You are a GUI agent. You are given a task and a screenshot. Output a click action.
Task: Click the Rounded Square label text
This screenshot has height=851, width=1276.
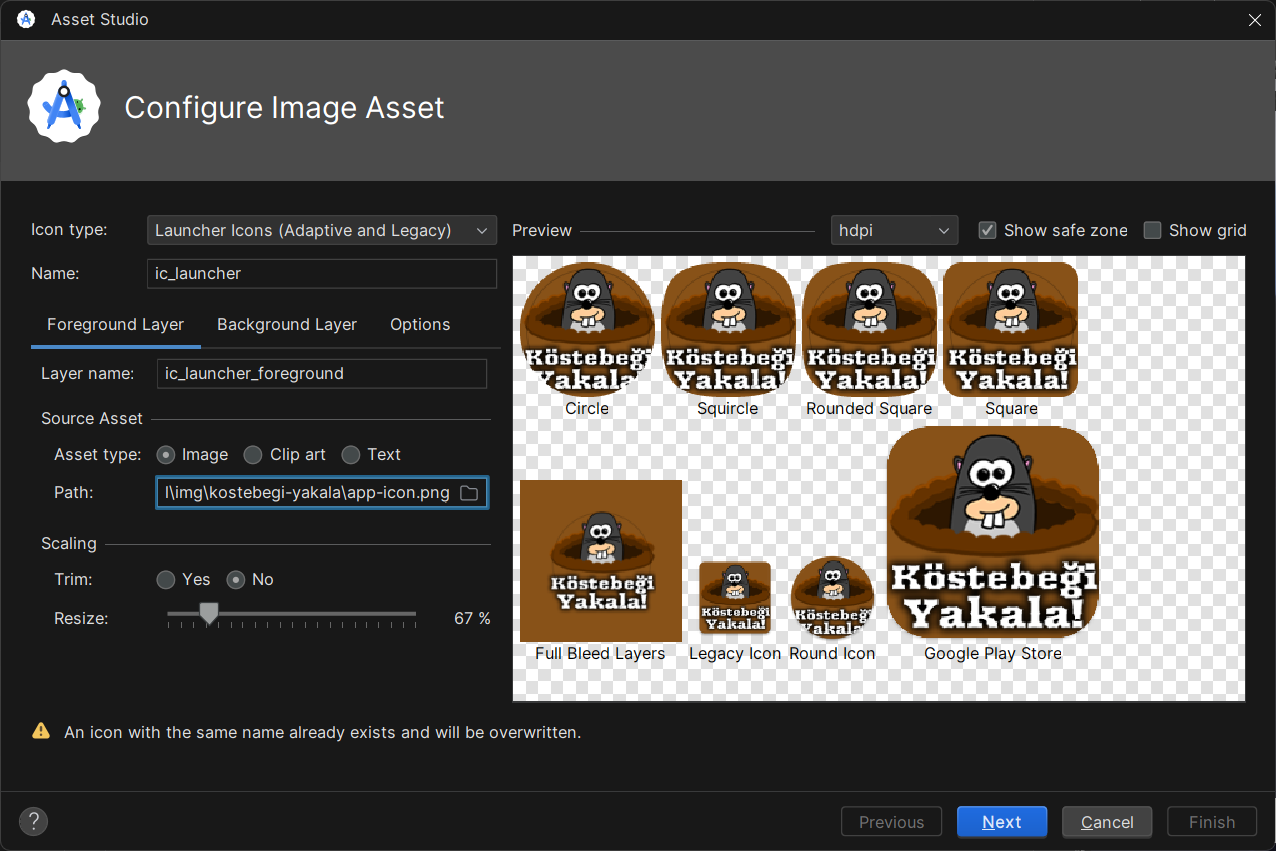point(869,408)
